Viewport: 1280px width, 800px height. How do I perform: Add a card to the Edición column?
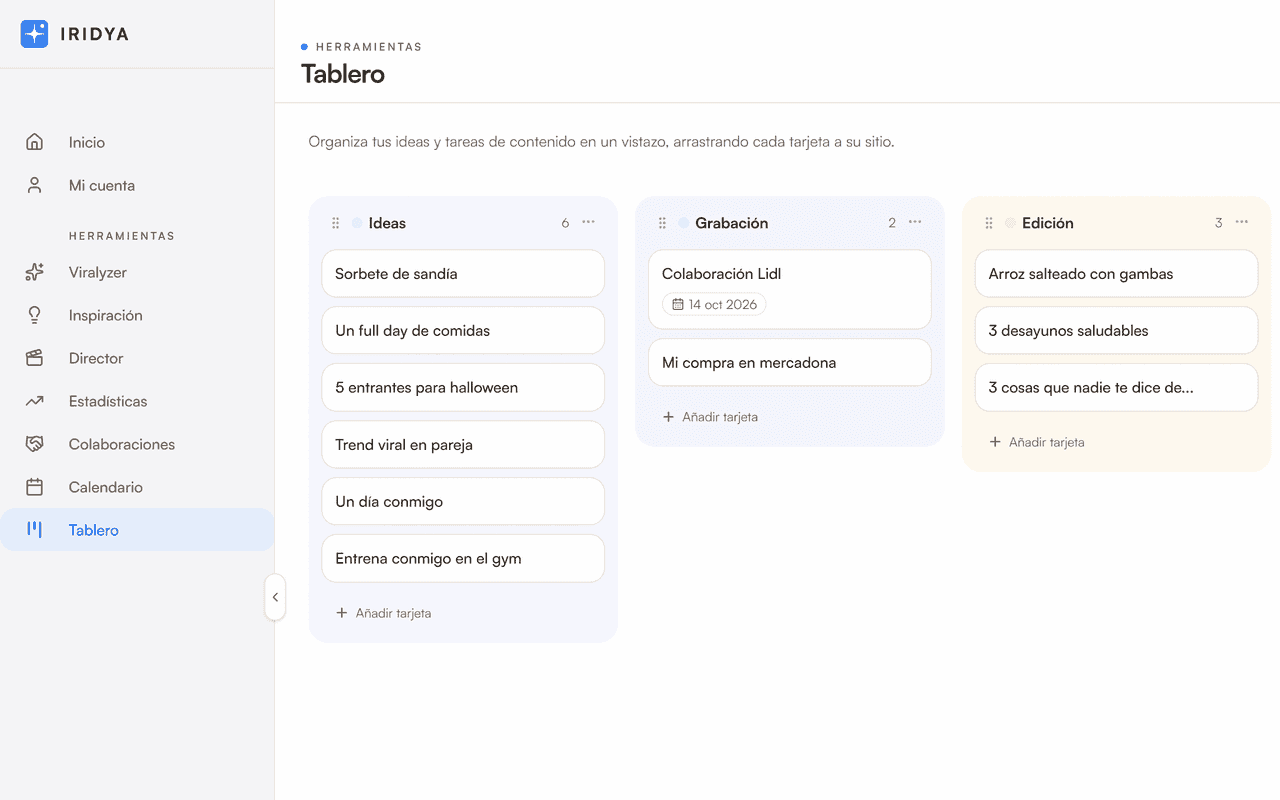(1037, 442)
